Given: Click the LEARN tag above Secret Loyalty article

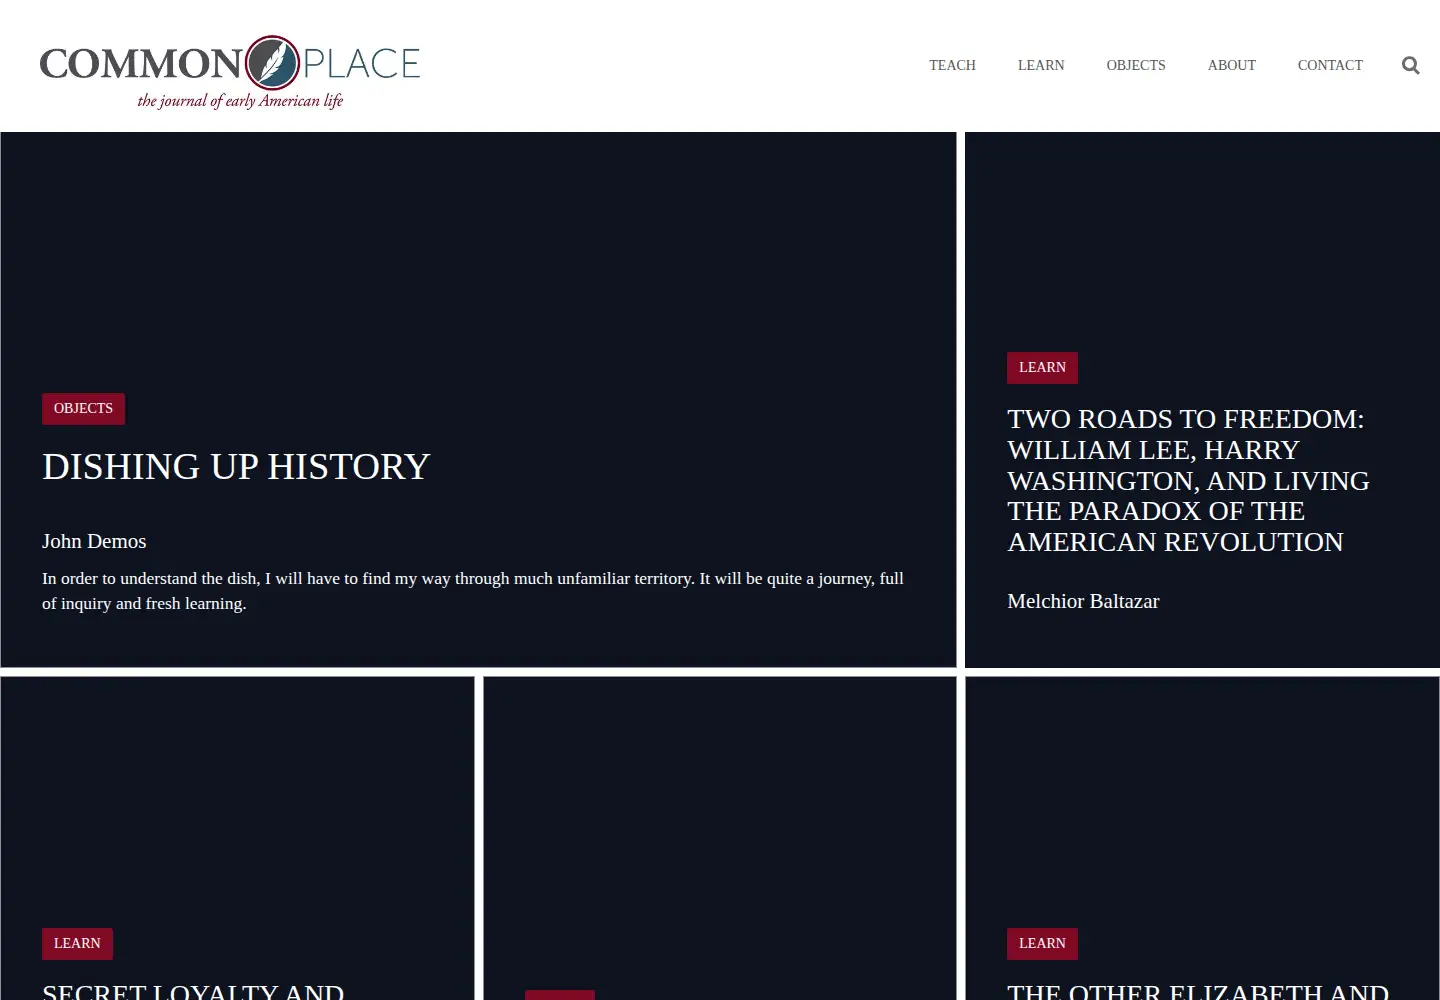Looking at the screenshot, I should pyautogui.click(x=77, y=943).
